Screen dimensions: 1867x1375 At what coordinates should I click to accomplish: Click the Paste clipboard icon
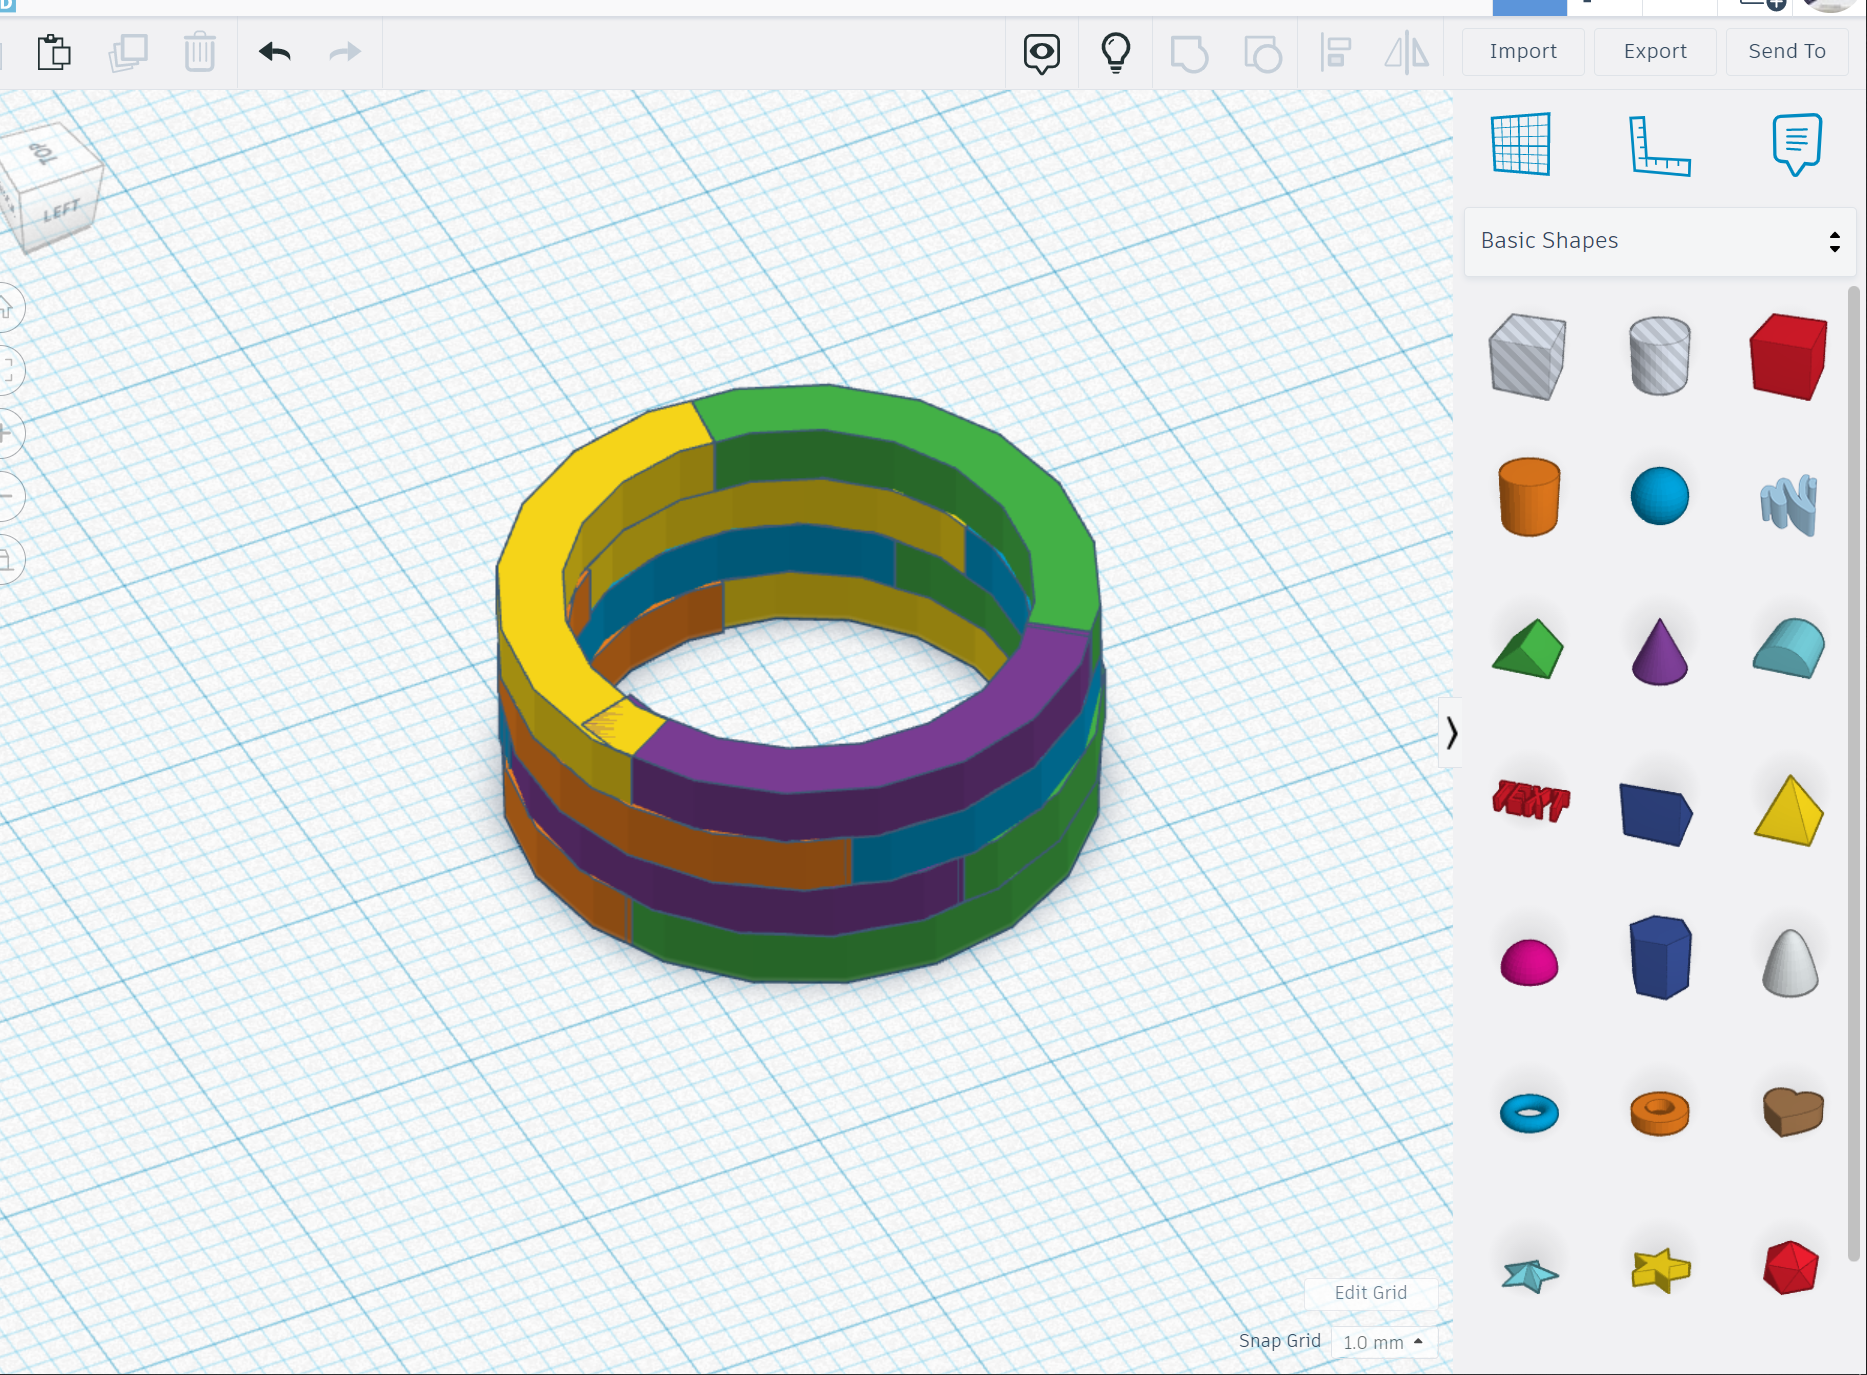(54, 52)
